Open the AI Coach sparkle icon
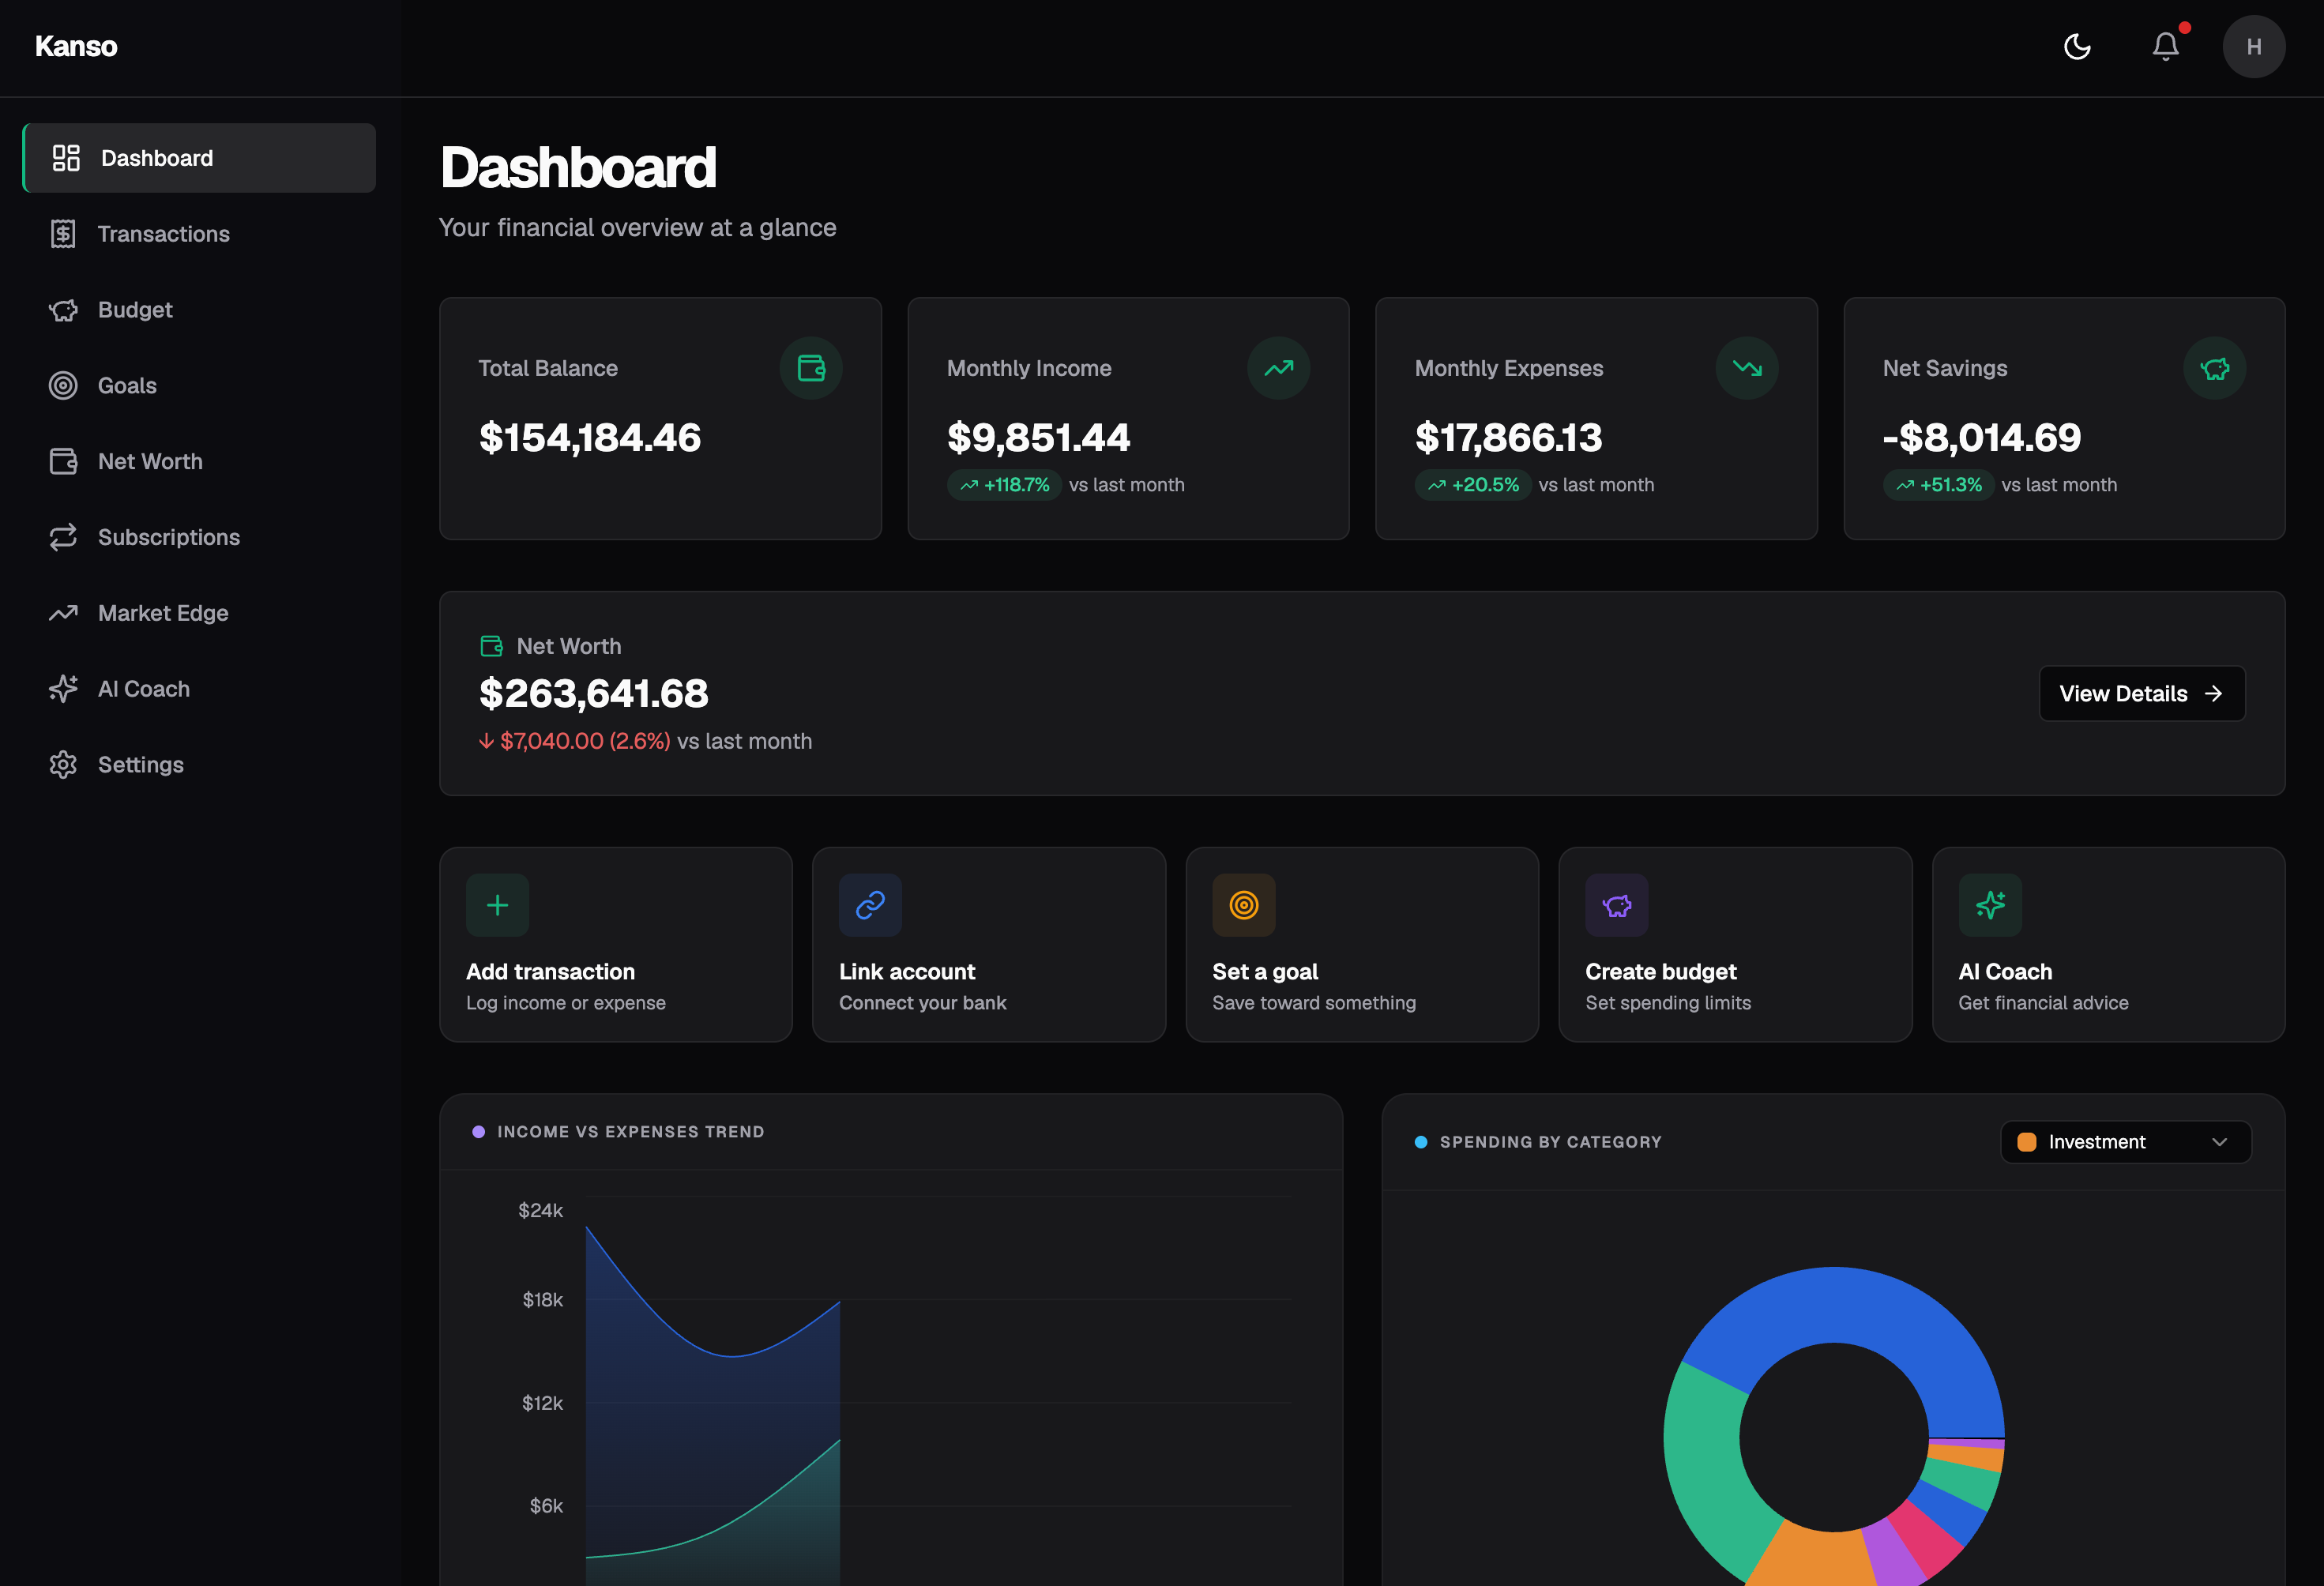Image resolution: width=2324 pixels, height=1586 pixels. point(1990,905)
